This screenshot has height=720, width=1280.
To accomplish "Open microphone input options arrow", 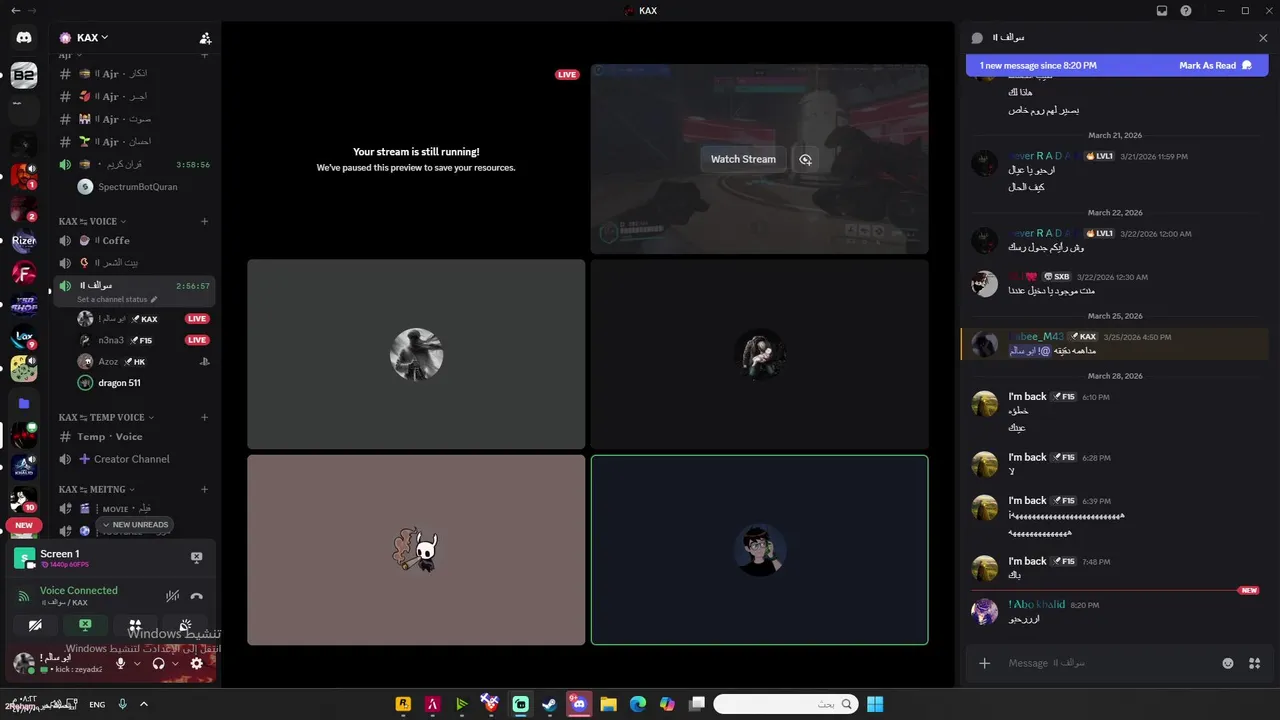I will coord(137,663).
